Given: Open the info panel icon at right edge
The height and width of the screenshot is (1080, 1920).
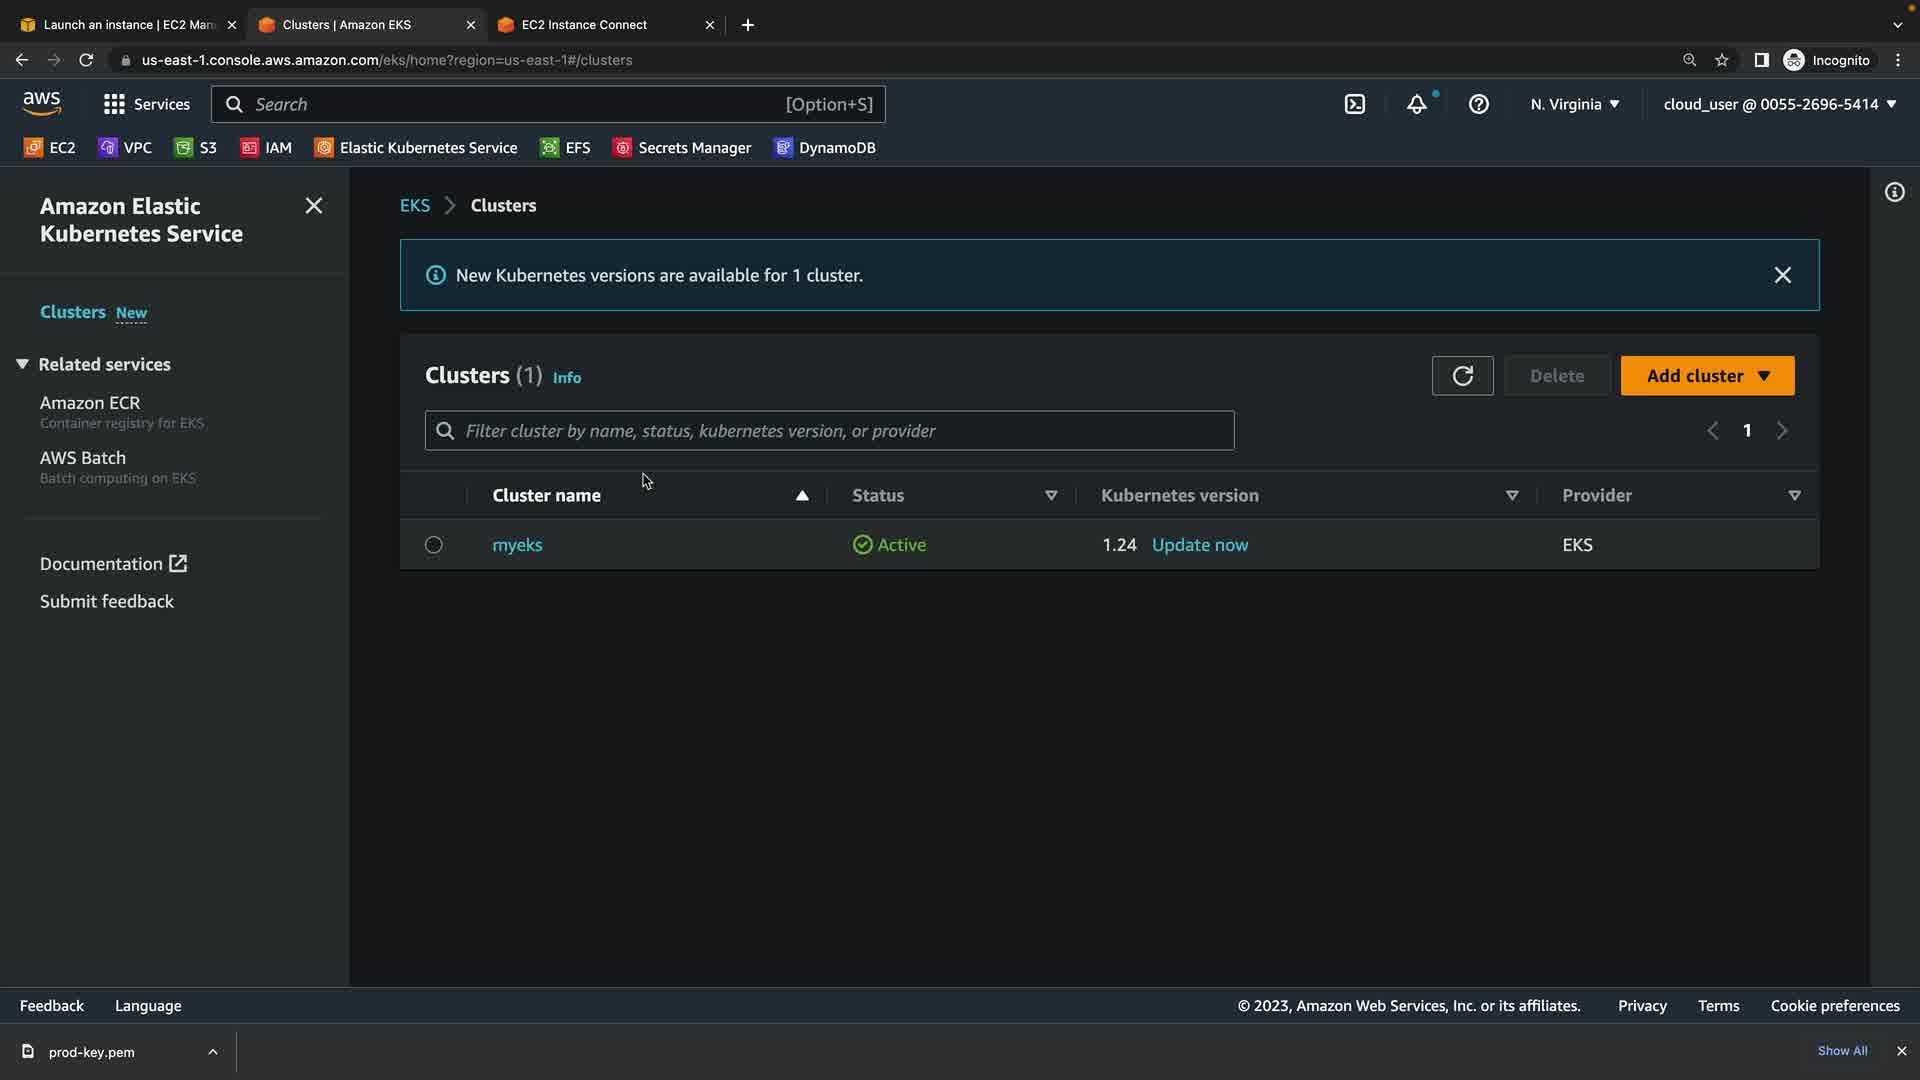Looking at the screenshot, I should point(1895,192).
